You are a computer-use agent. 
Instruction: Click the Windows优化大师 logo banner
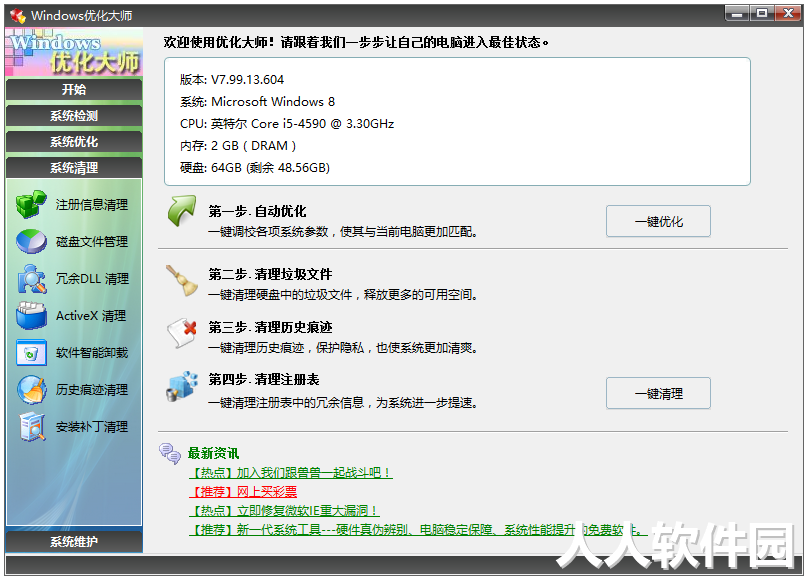[74, 53]
